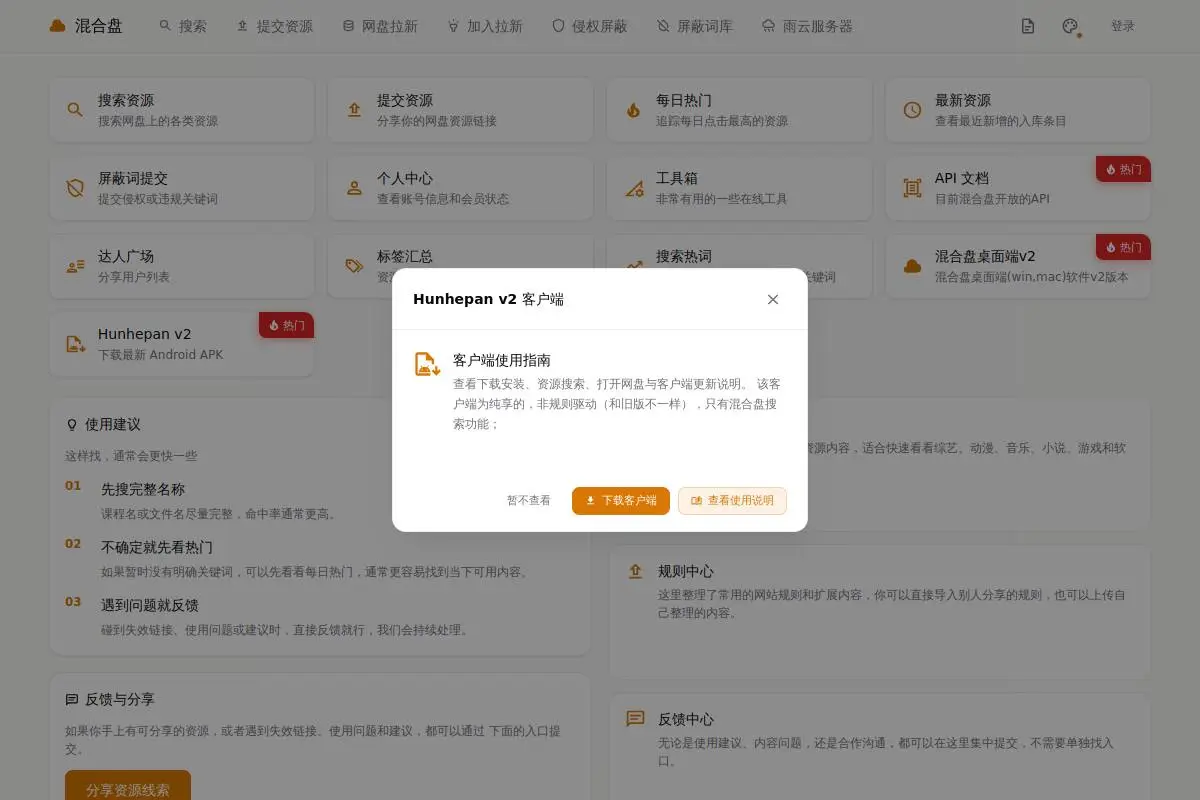Click the 混合盘 cloud logo icon
This screenshot has height=800, width=1200.
point(58,26)
